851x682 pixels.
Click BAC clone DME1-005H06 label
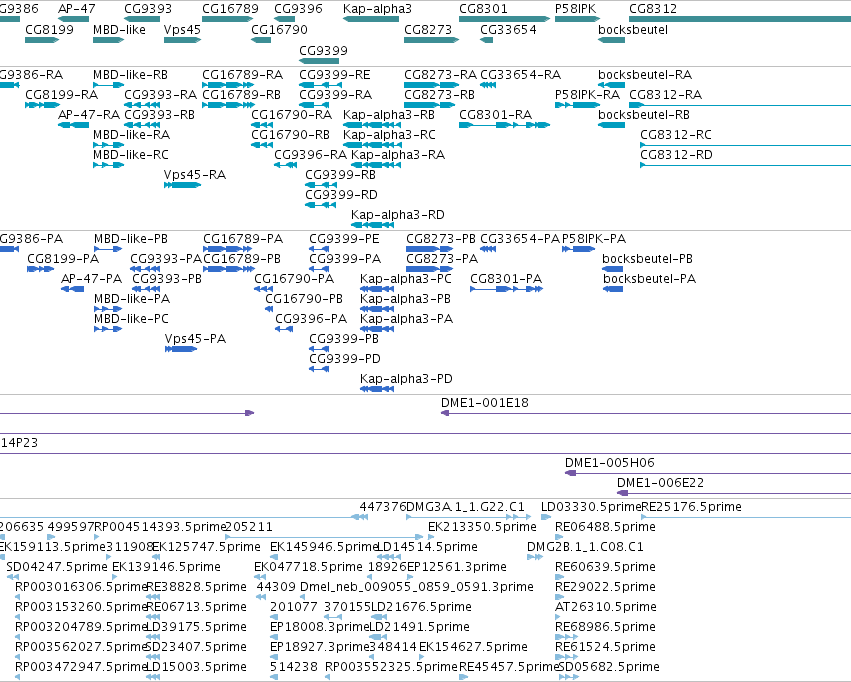click(610, 462)
